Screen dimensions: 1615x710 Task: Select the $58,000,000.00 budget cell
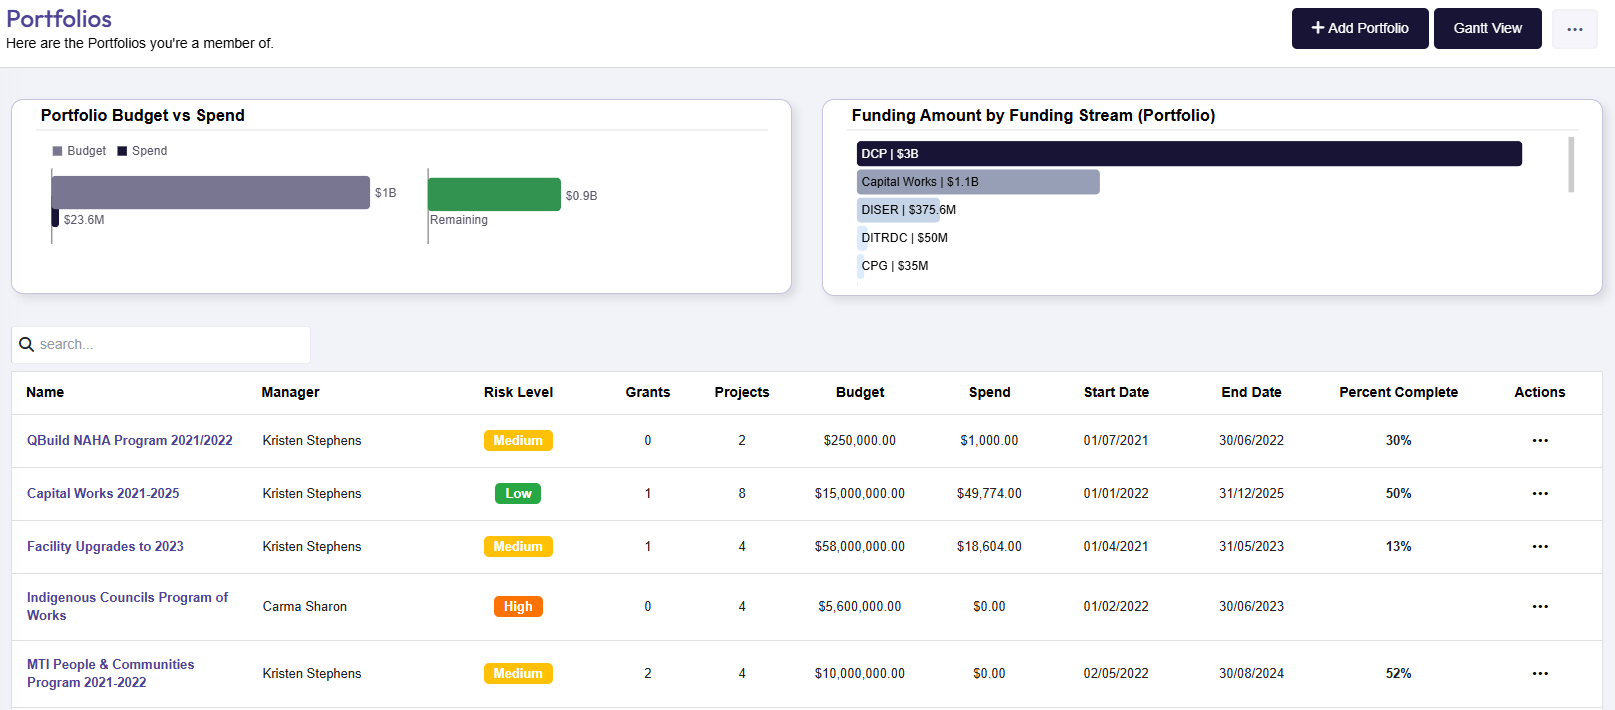(x=860, y=546)
